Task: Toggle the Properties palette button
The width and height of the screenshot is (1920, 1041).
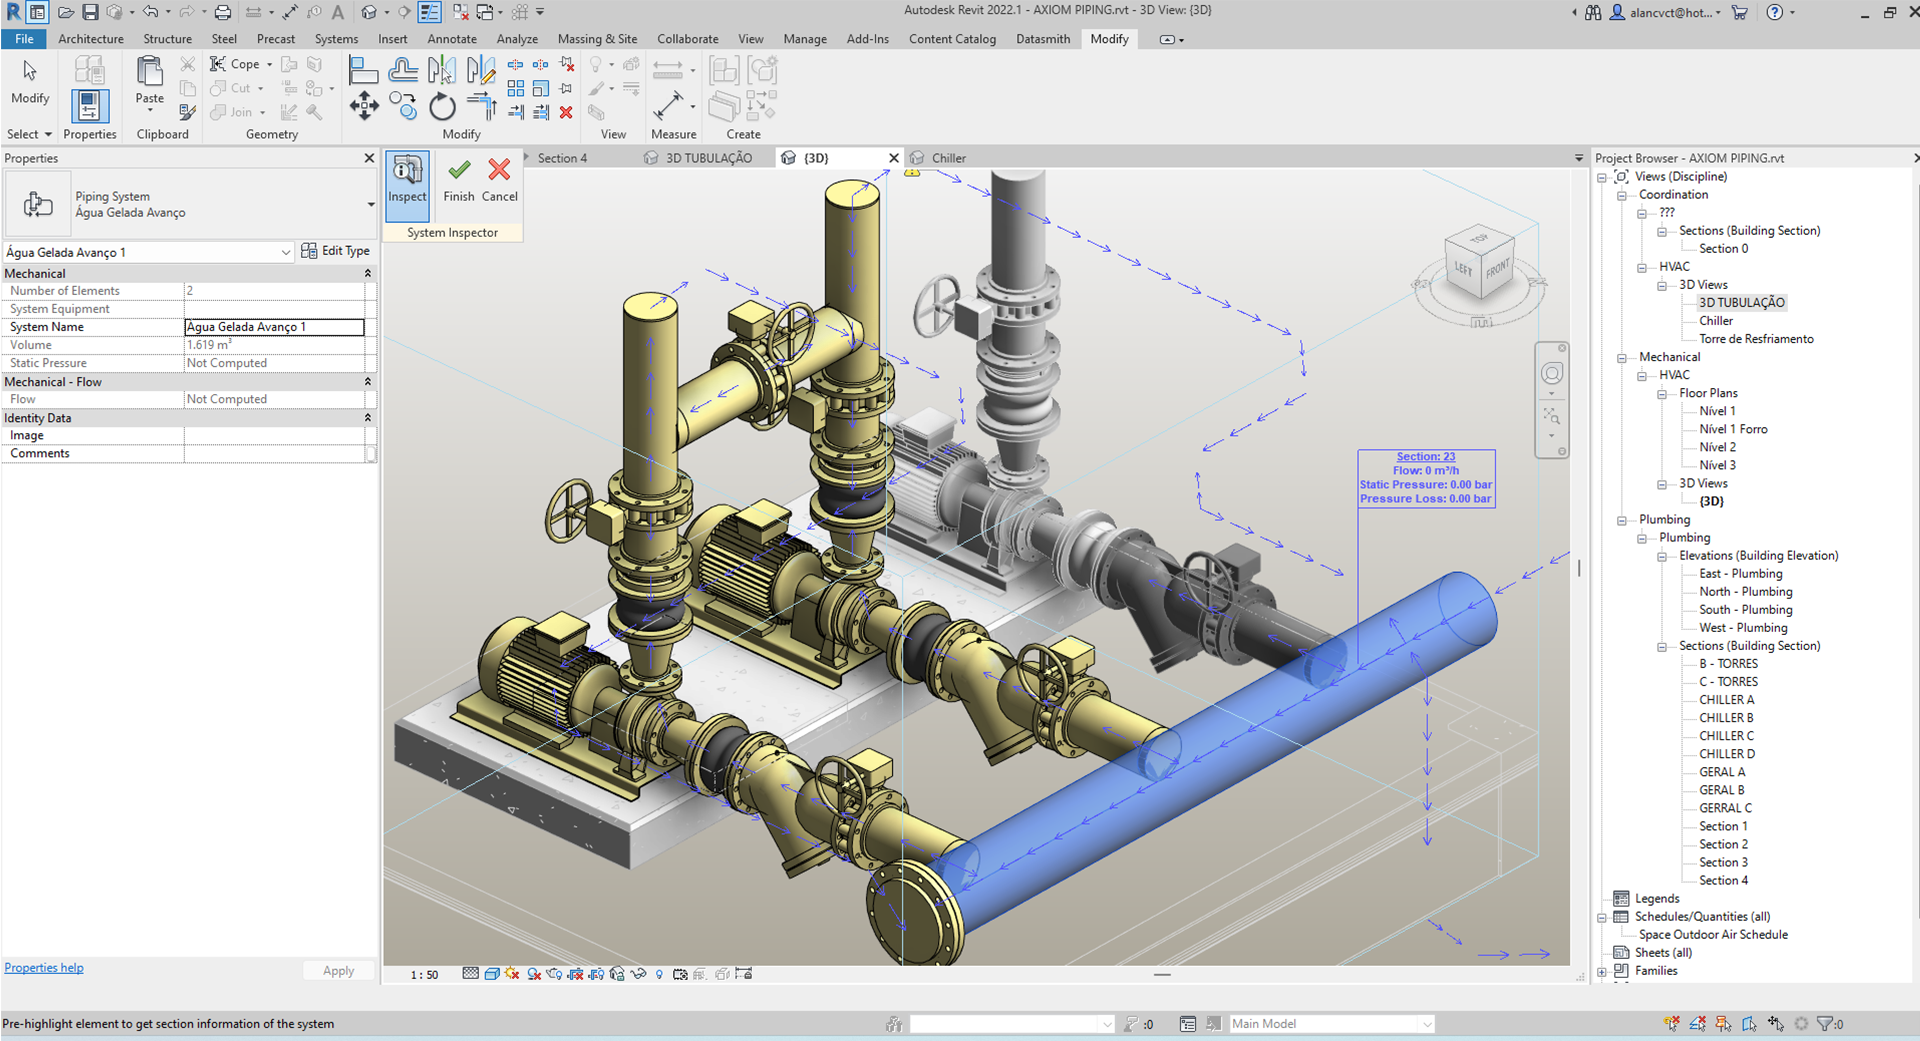Action: pyautogui.click(x=89, y=106)
